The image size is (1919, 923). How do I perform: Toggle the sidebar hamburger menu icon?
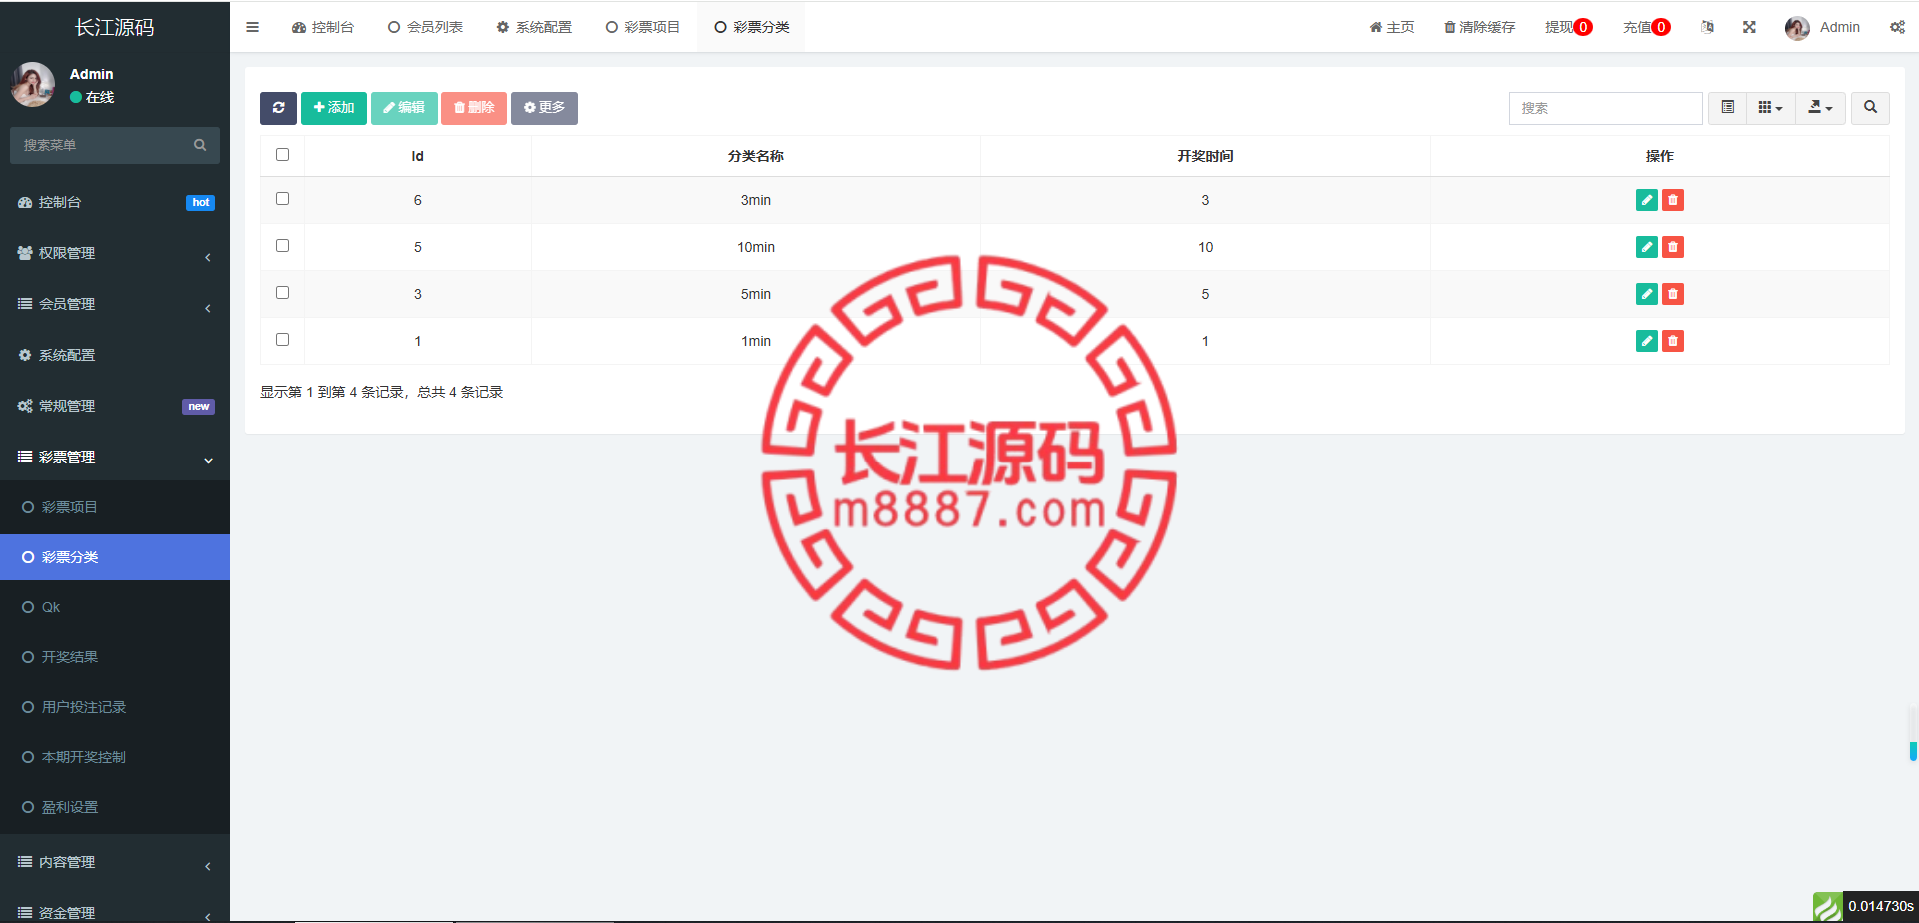(x=252, y=27)
